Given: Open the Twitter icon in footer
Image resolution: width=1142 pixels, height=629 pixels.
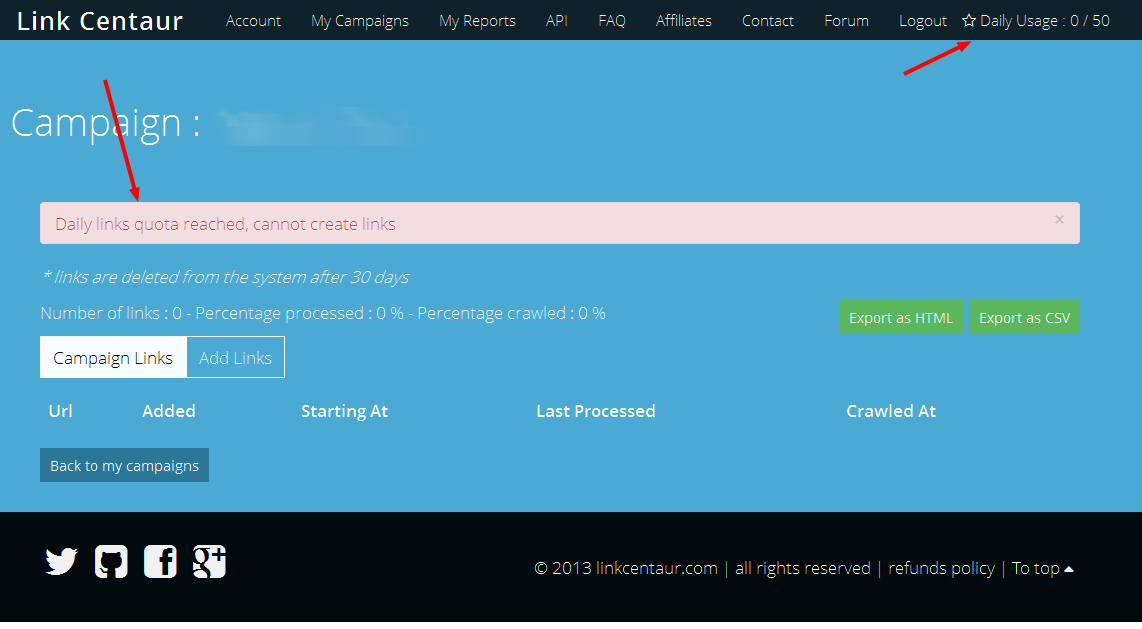Looking at the screenshot, I should [x=61, y=562].
